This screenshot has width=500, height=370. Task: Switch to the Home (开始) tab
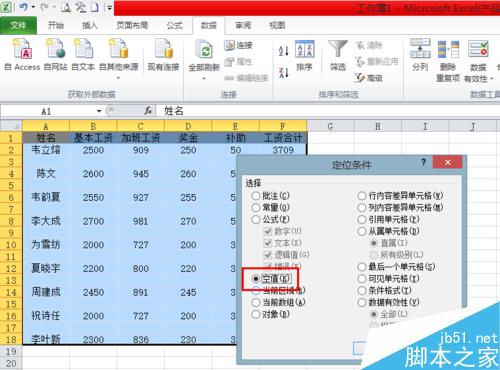point(56,25)
